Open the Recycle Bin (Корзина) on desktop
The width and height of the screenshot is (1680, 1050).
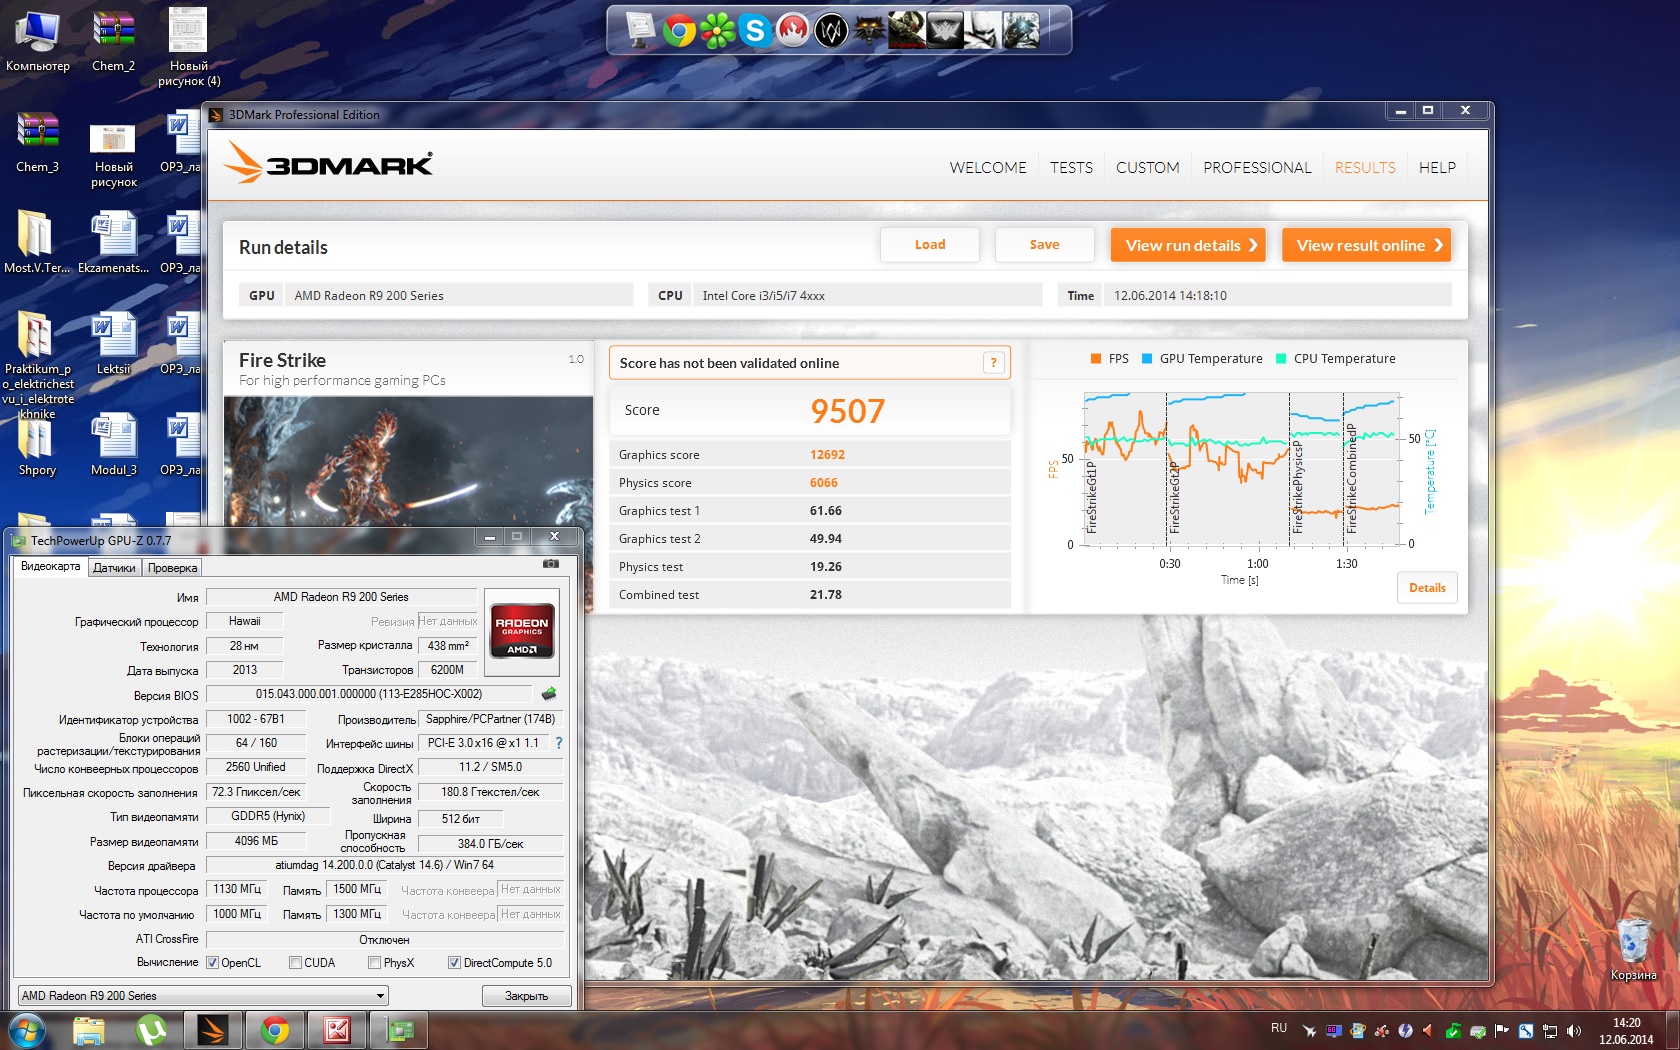click(1633, 948)
